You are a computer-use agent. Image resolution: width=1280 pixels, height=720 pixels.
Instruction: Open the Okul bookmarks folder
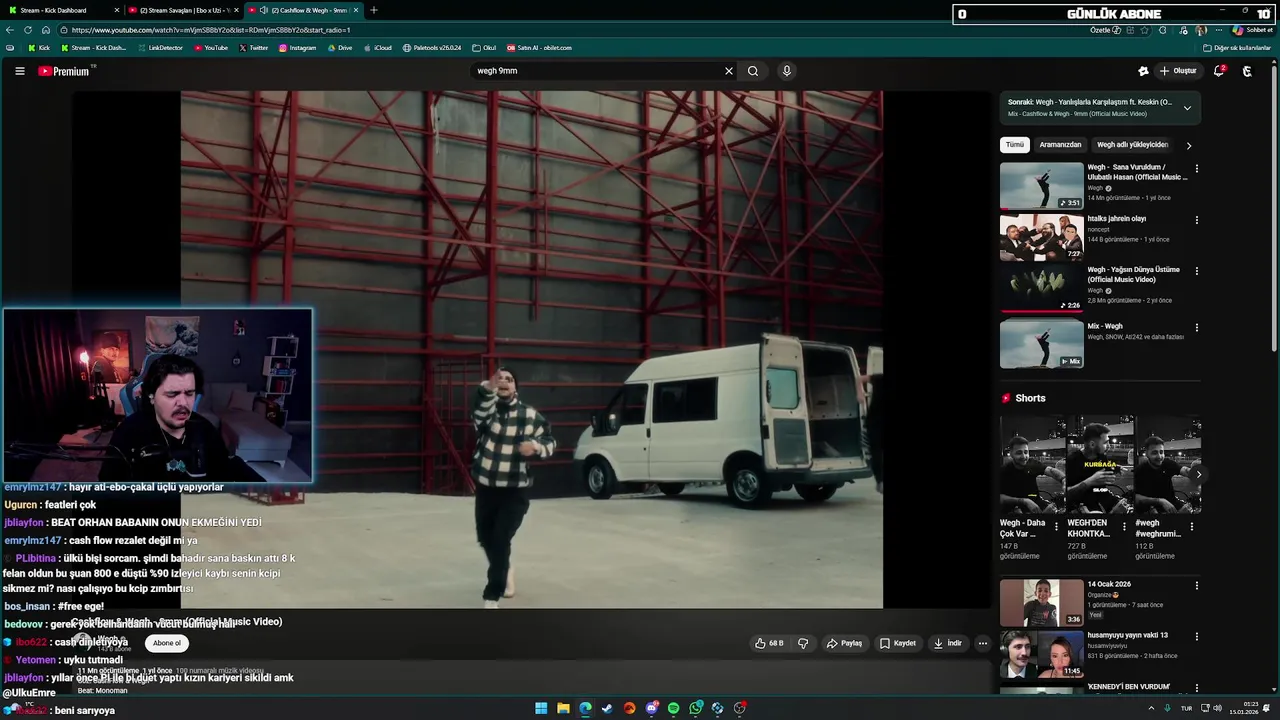[x=484, y=48]
